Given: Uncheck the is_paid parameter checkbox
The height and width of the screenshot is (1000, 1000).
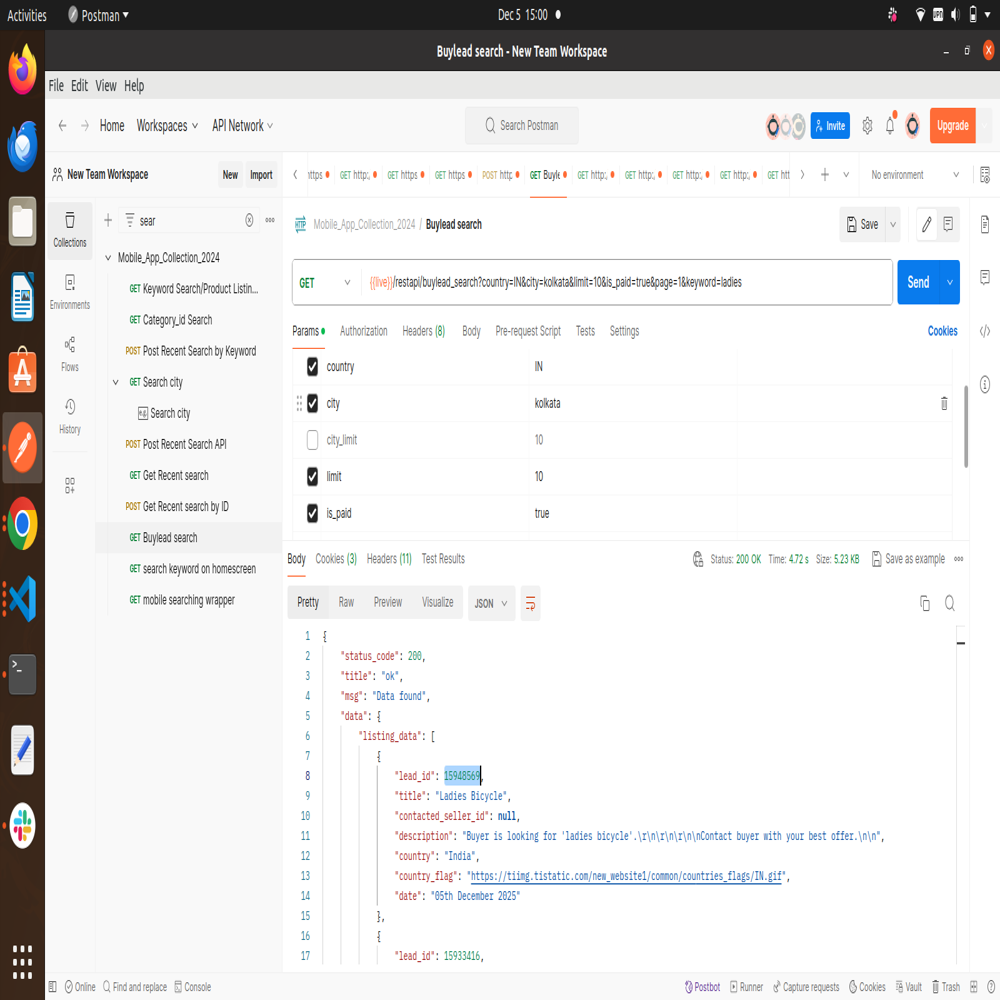Looking at the screenshot, I should tap(312, 513).
